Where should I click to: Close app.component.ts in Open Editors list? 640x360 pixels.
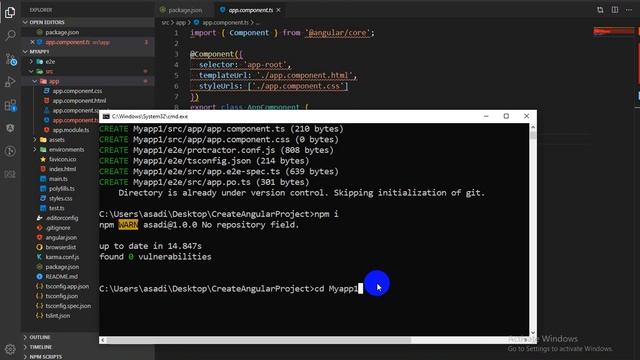pos(32,42)
